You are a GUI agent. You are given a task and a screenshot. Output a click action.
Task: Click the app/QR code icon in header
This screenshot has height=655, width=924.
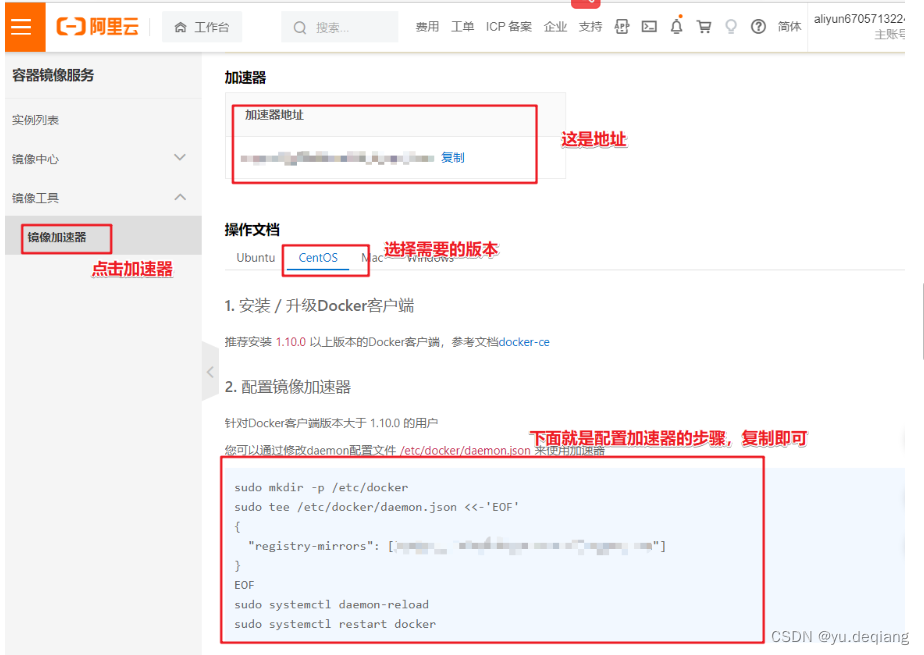tap(622, 27)
